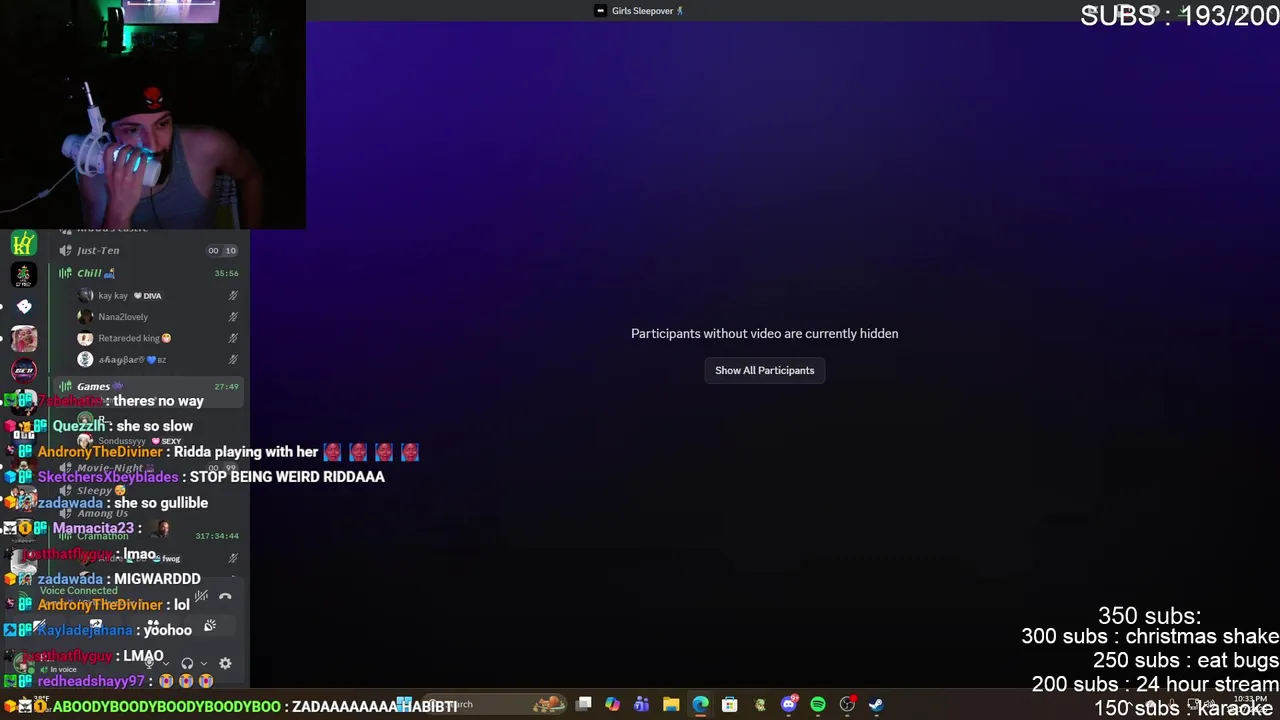Open the OBS icon on the taskbar
This screenshot has height=720, width=1280.
click(x=847, y=704)
